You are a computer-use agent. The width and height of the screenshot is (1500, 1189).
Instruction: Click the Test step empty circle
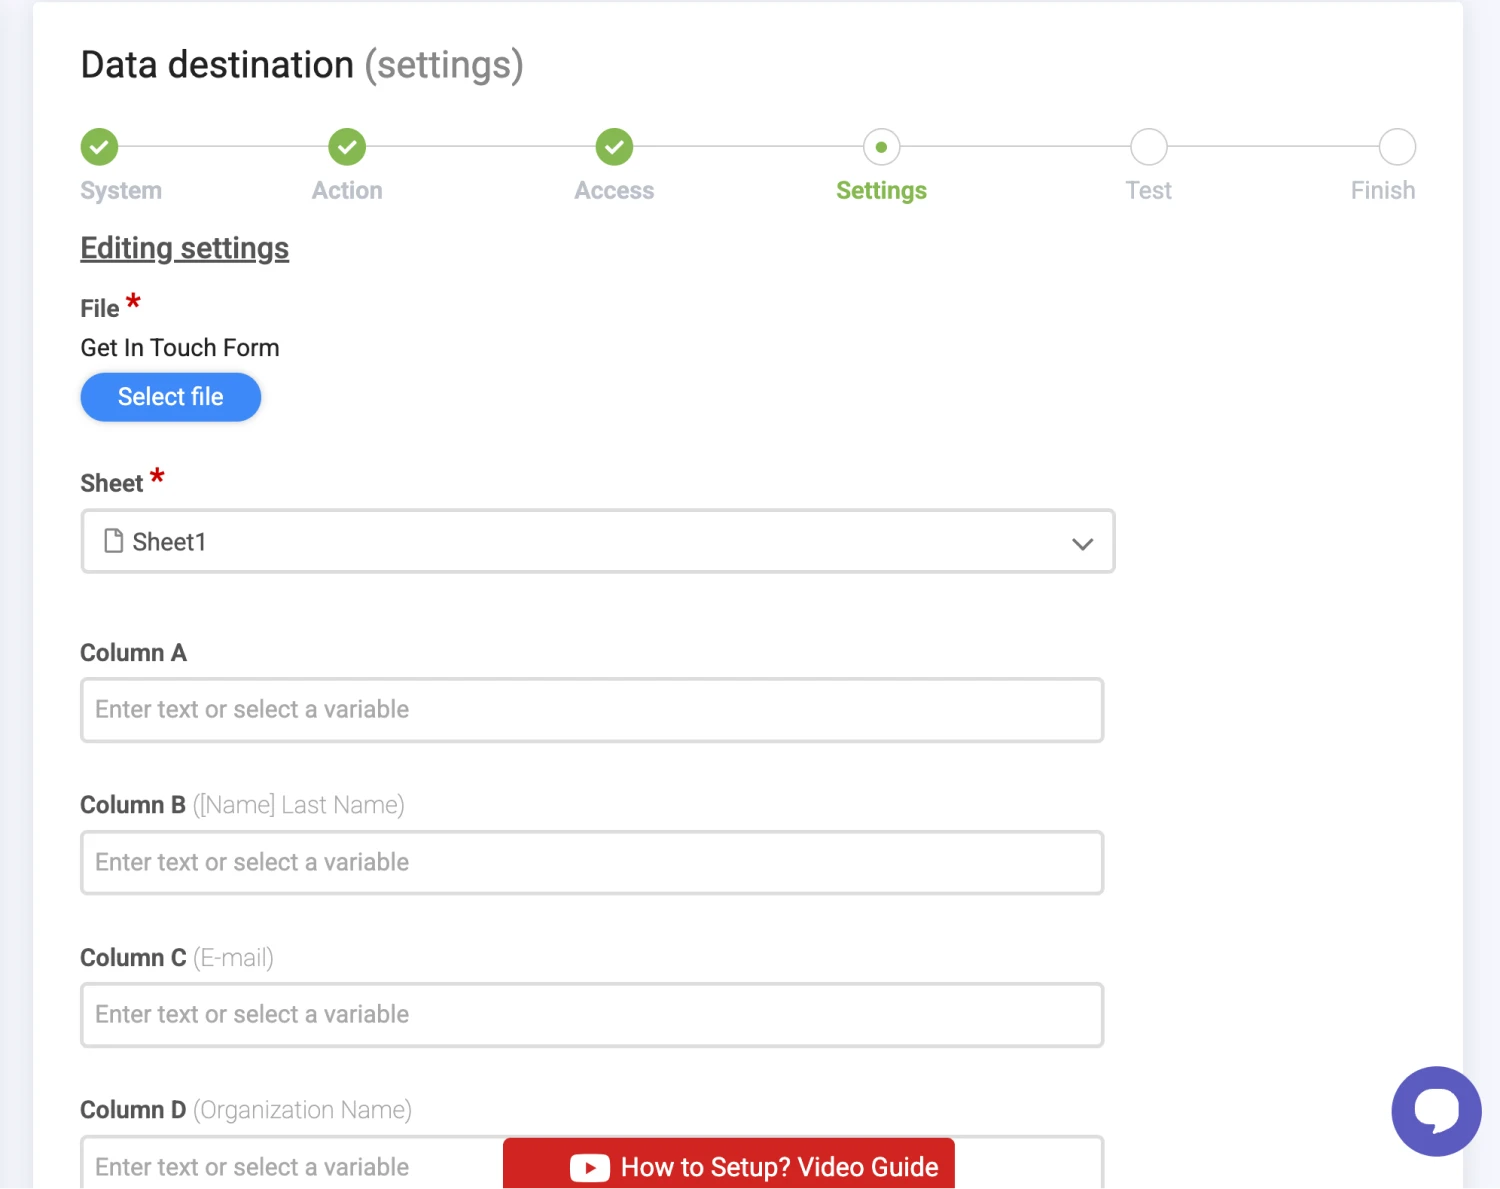[x=1148, y=147]
